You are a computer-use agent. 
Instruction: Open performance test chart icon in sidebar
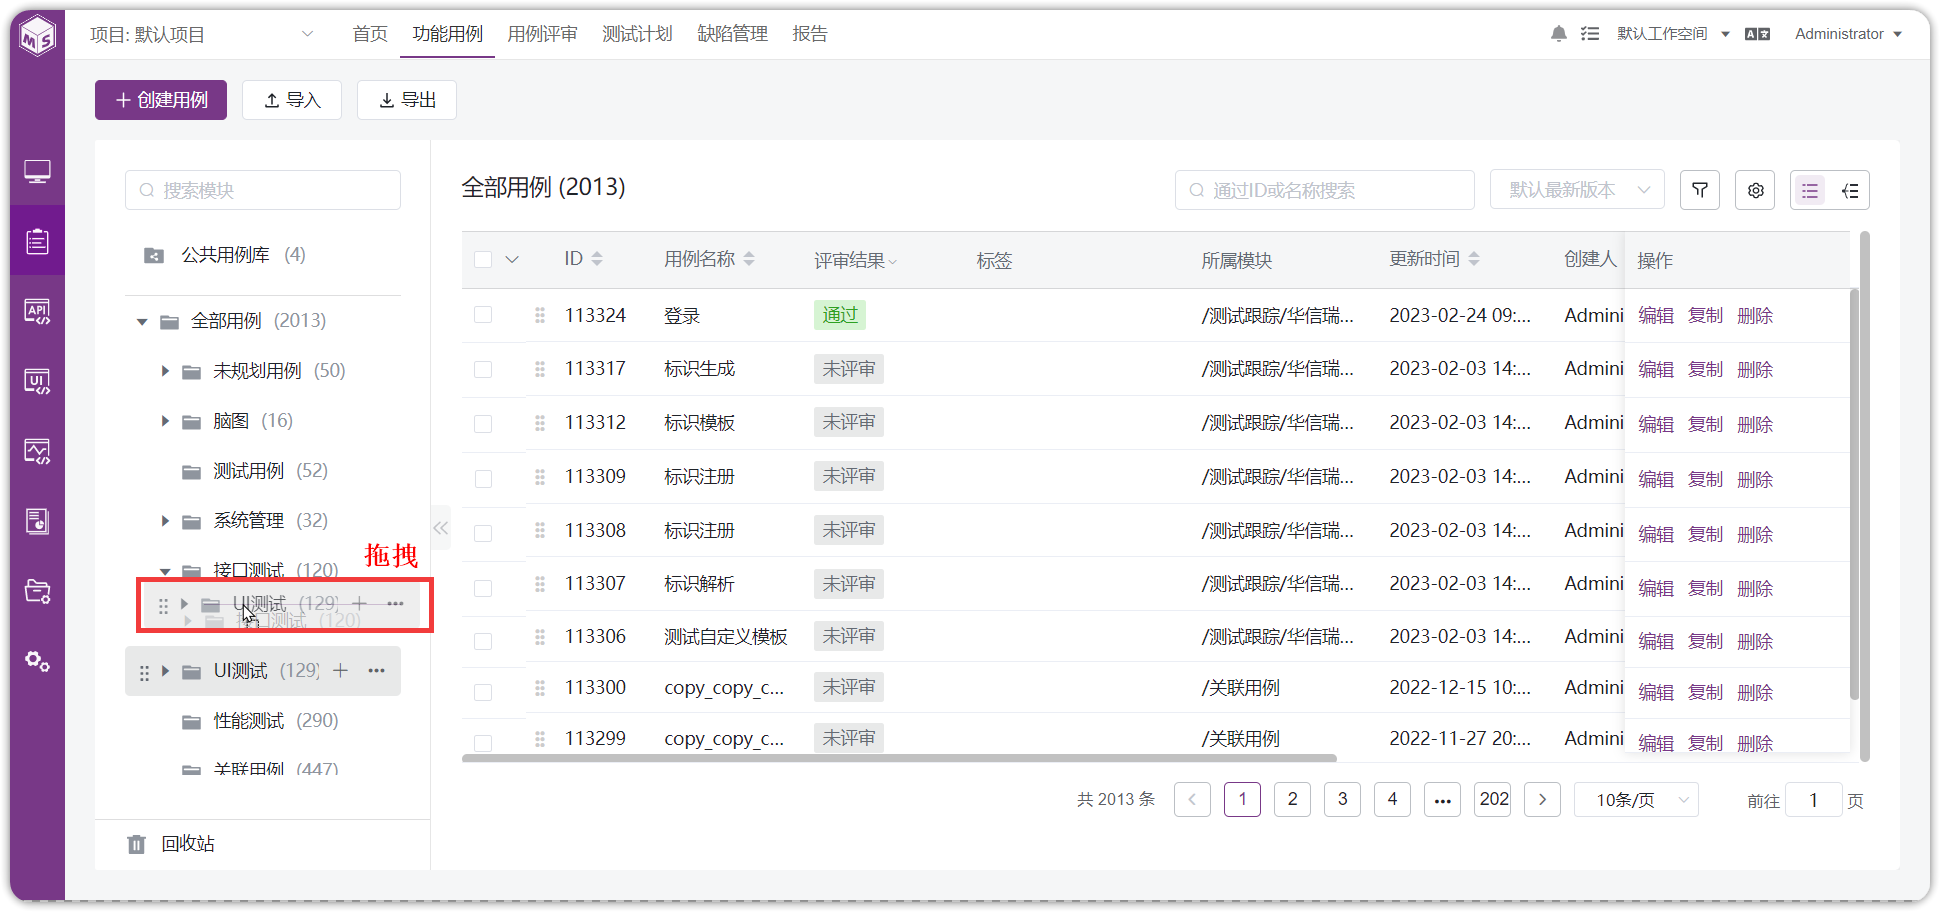(37, 451)
